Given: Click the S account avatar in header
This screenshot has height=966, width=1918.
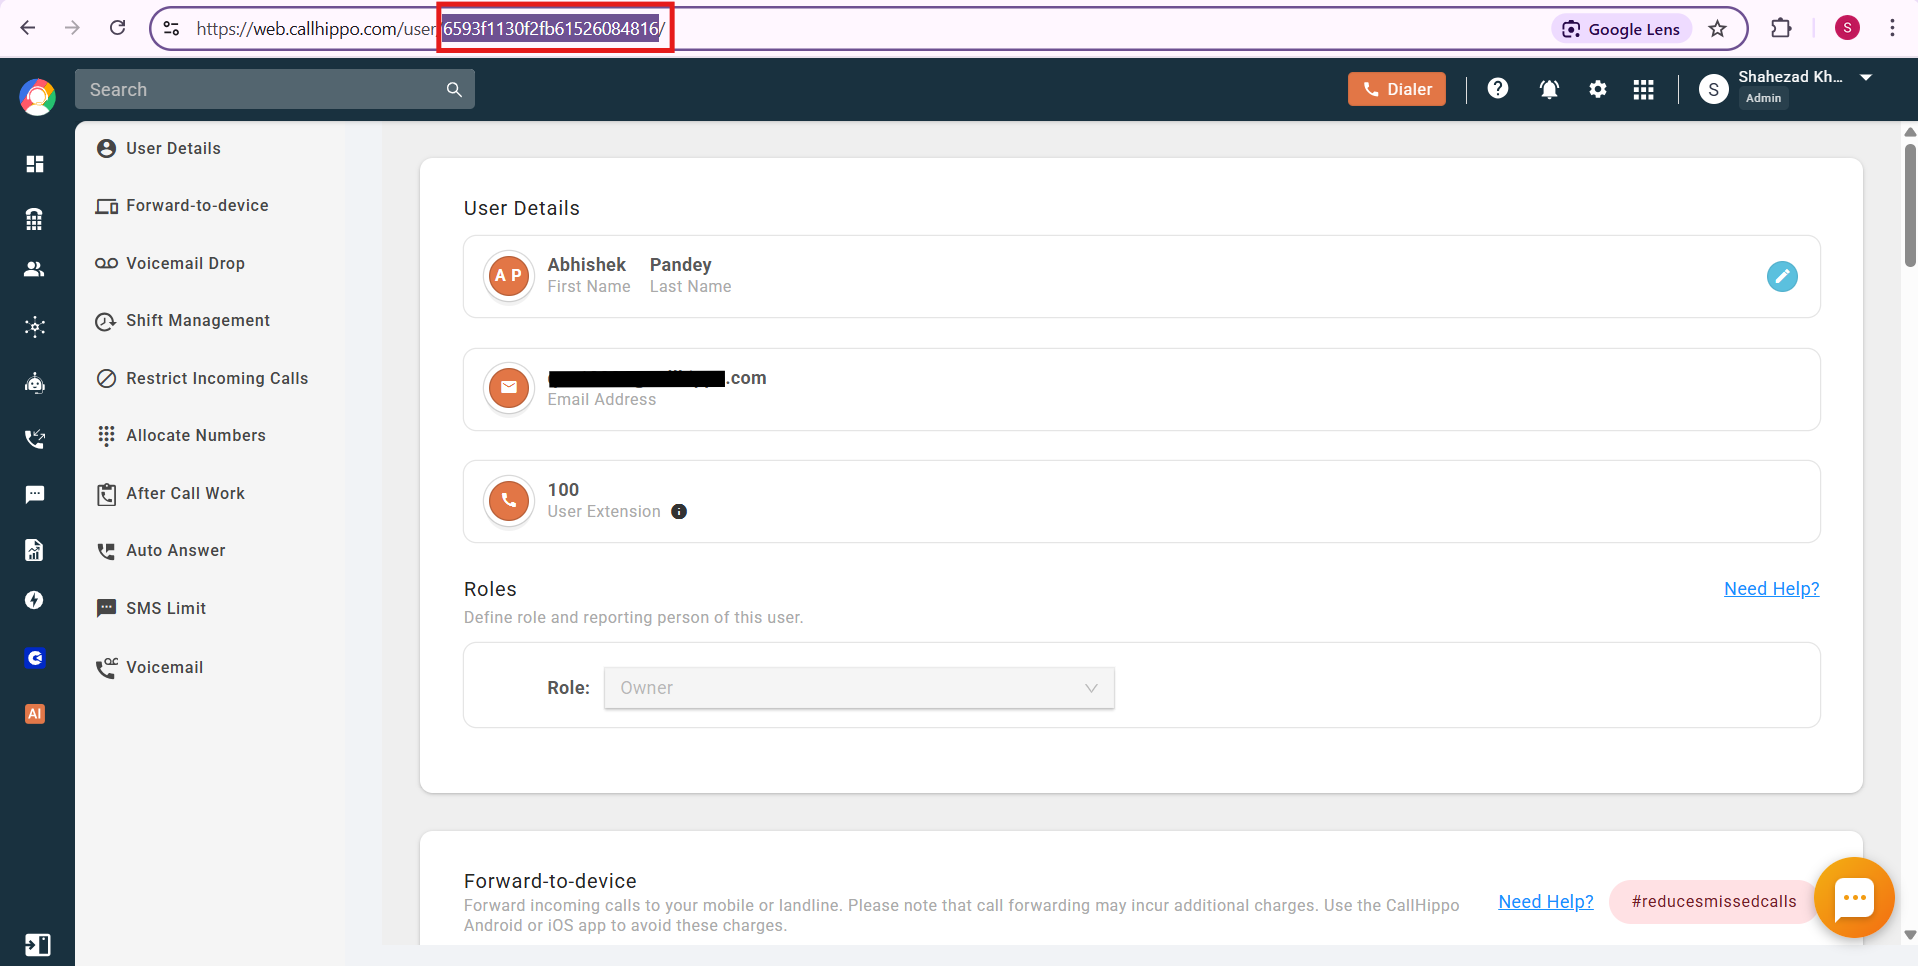Looking at the screenshot, I should click(x=1713, y=89).
